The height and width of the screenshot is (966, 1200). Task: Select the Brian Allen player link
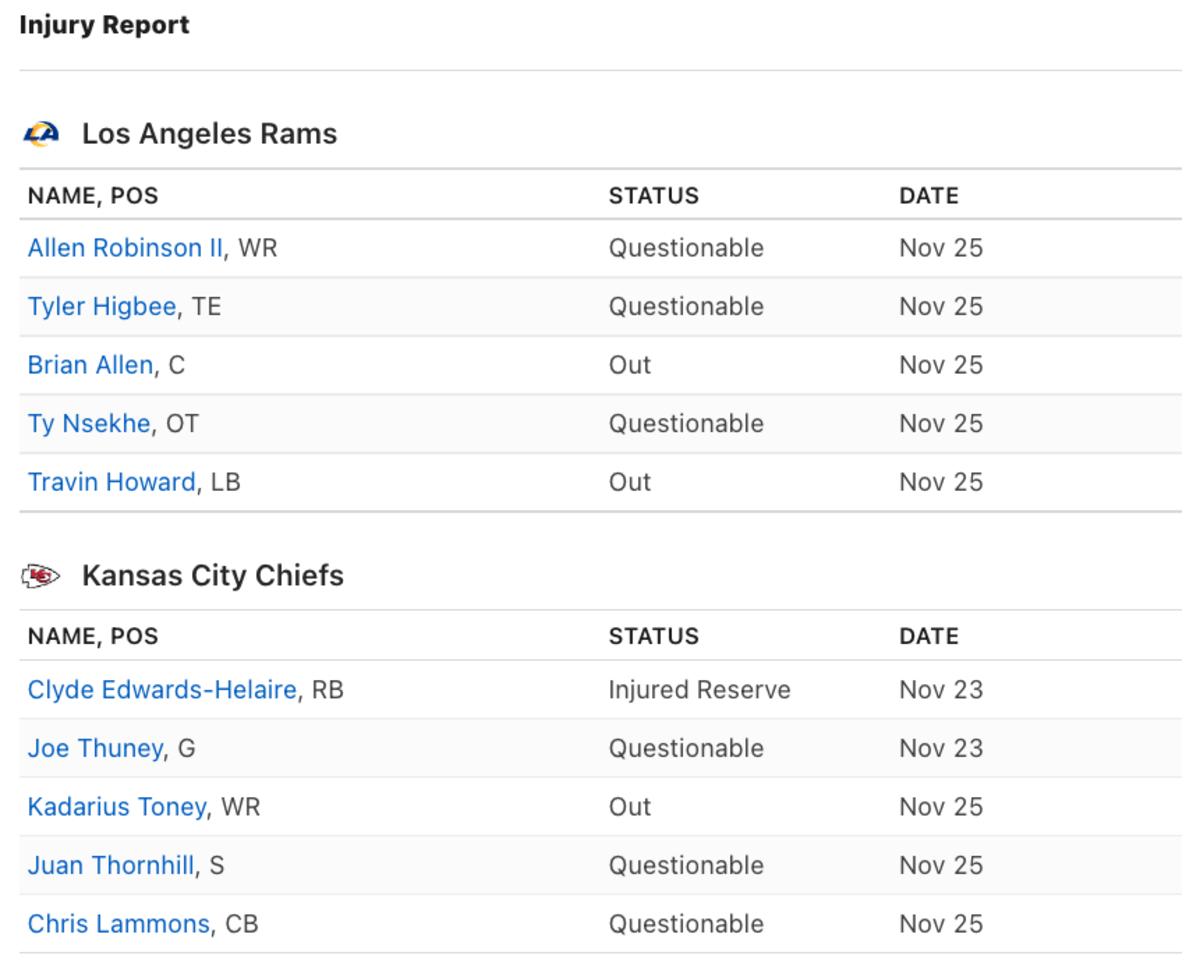click(x=90, y=366)
